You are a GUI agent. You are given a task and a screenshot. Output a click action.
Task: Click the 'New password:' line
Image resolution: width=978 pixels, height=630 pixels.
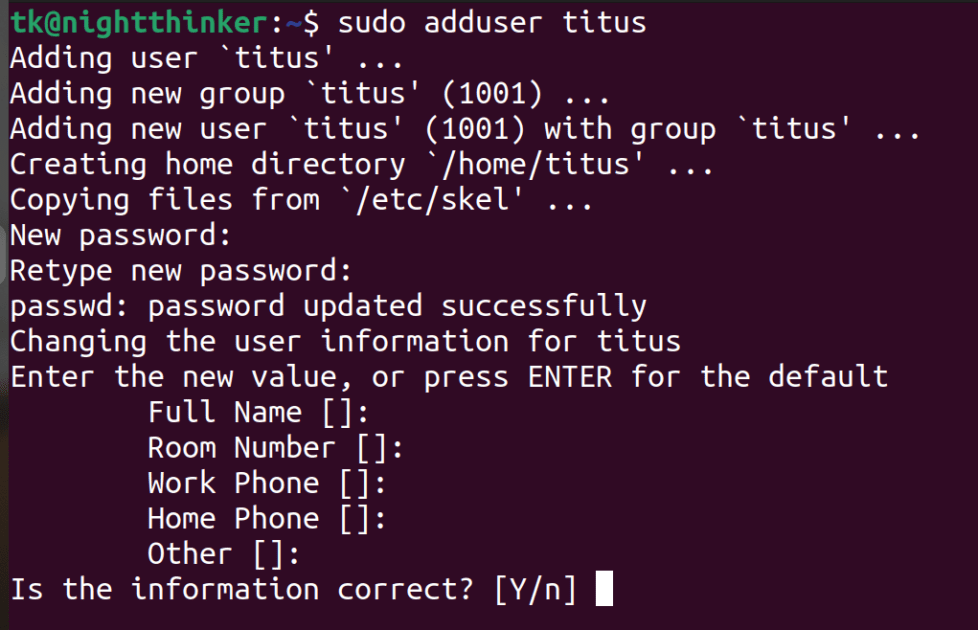pyautogui.click(x=120, y=236)
